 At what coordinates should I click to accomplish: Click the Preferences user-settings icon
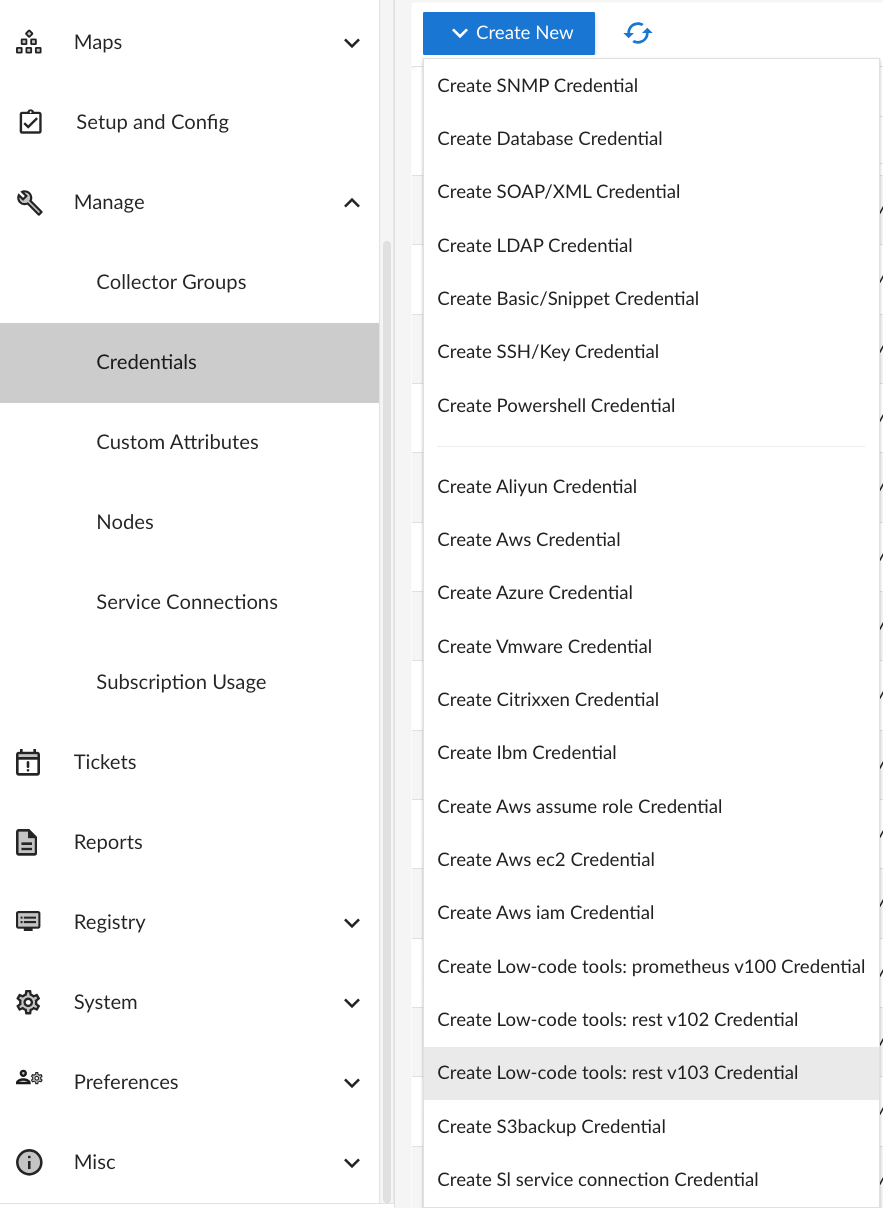click(29, 1079)
